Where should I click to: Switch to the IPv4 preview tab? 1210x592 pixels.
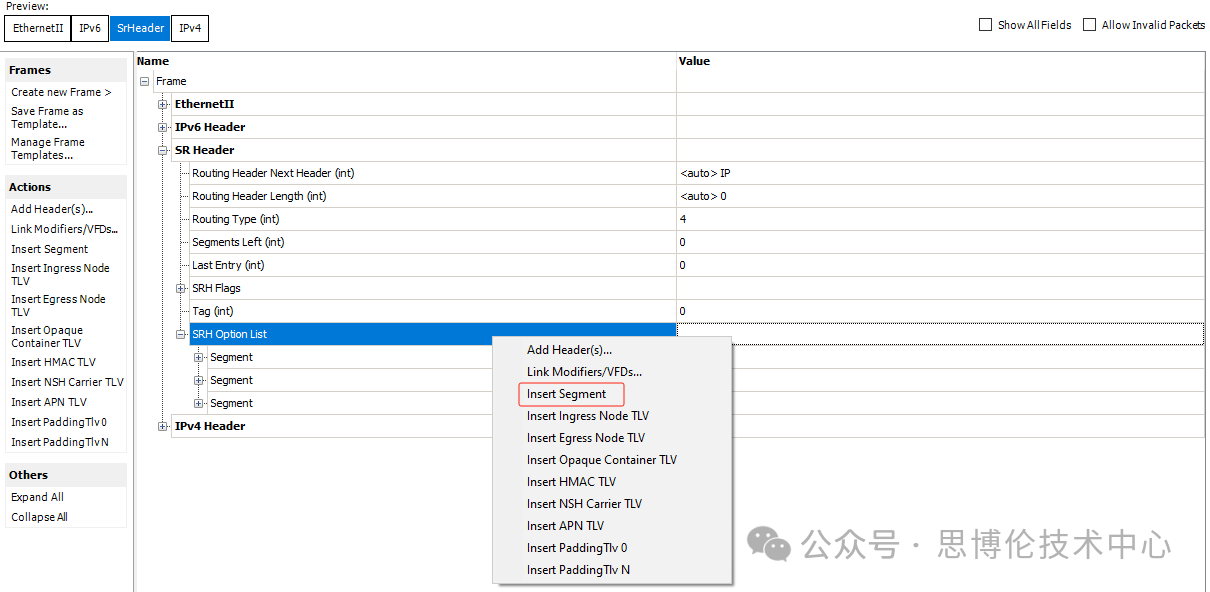(x=190, y=28)
